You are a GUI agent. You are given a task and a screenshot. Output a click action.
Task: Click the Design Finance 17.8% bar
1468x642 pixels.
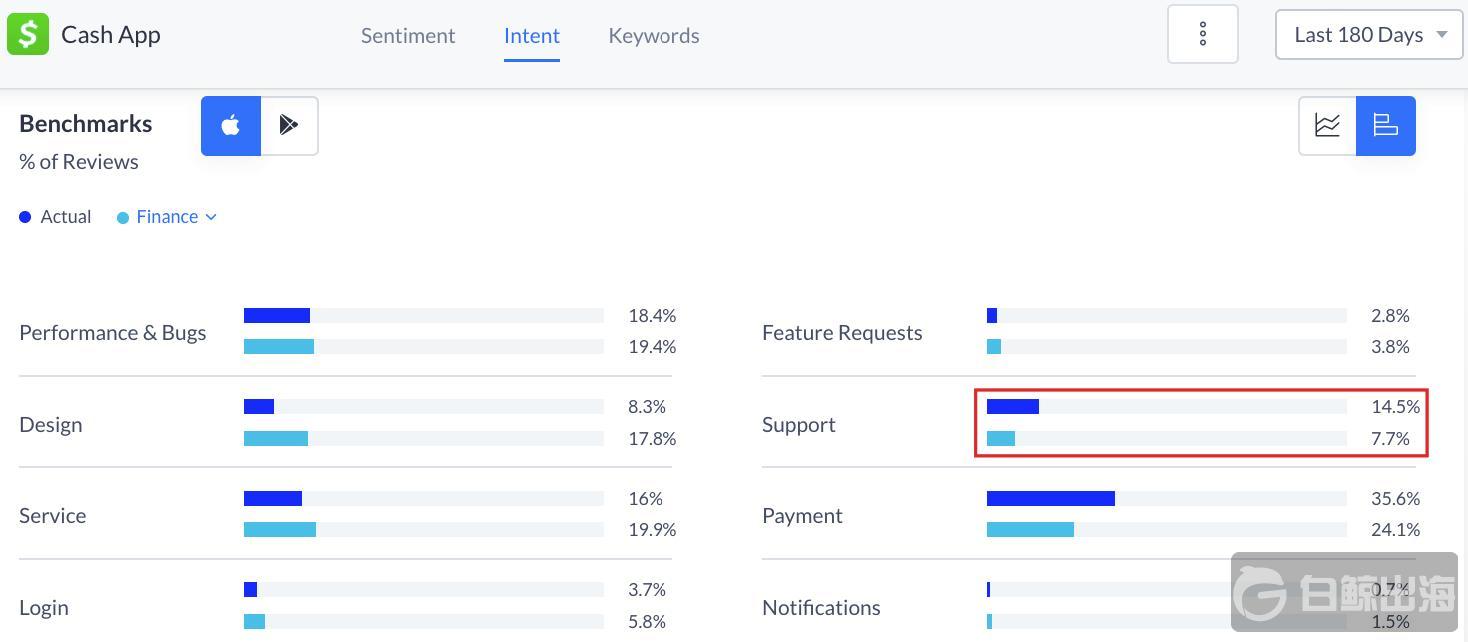click(x=276, y=439)
